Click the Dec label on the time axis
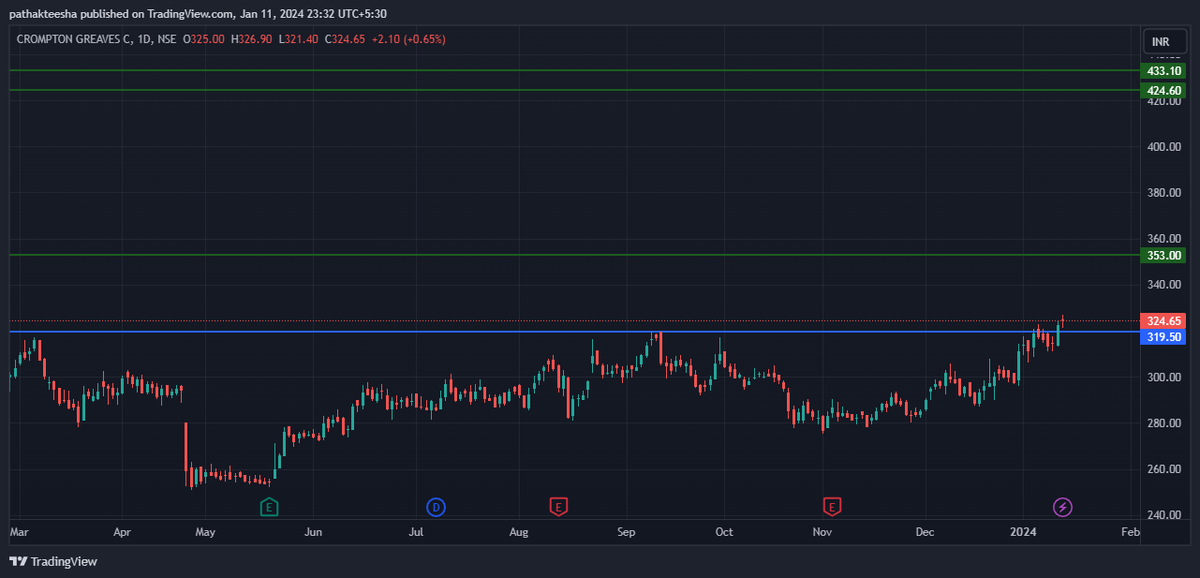The image size is (1200, 578). coord(925,533)
